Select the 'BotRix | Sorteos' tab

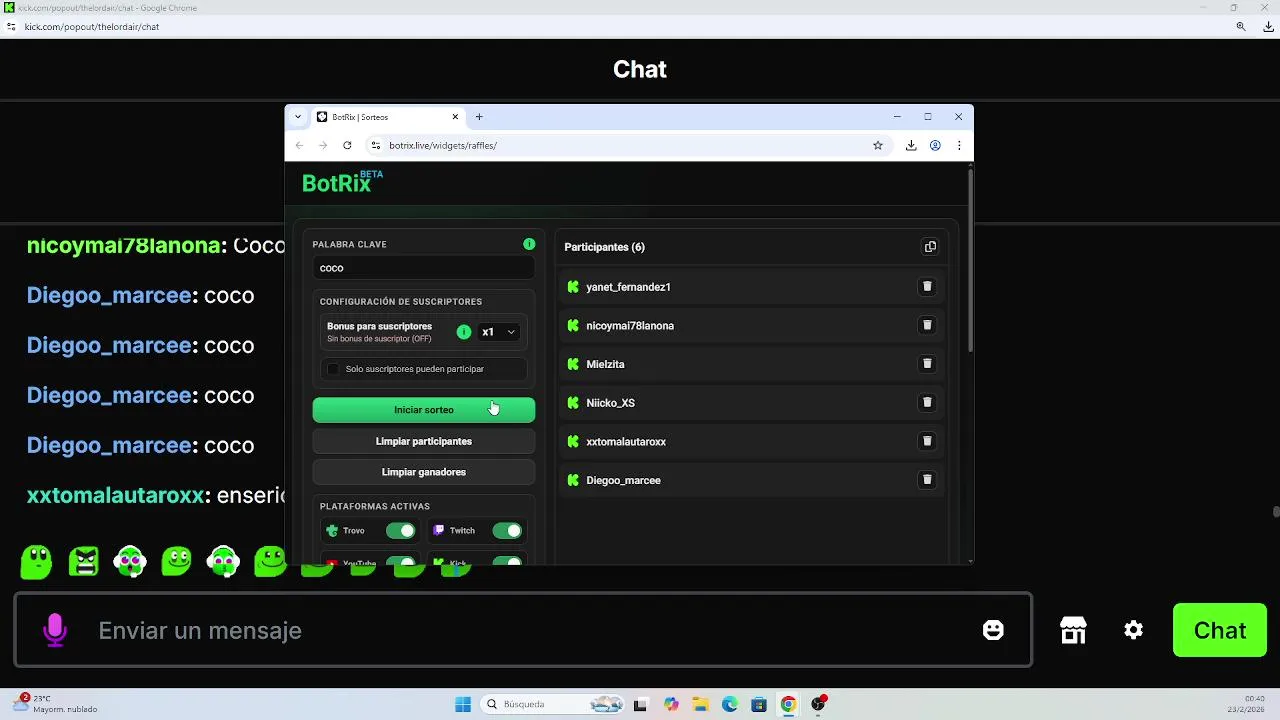388,117
